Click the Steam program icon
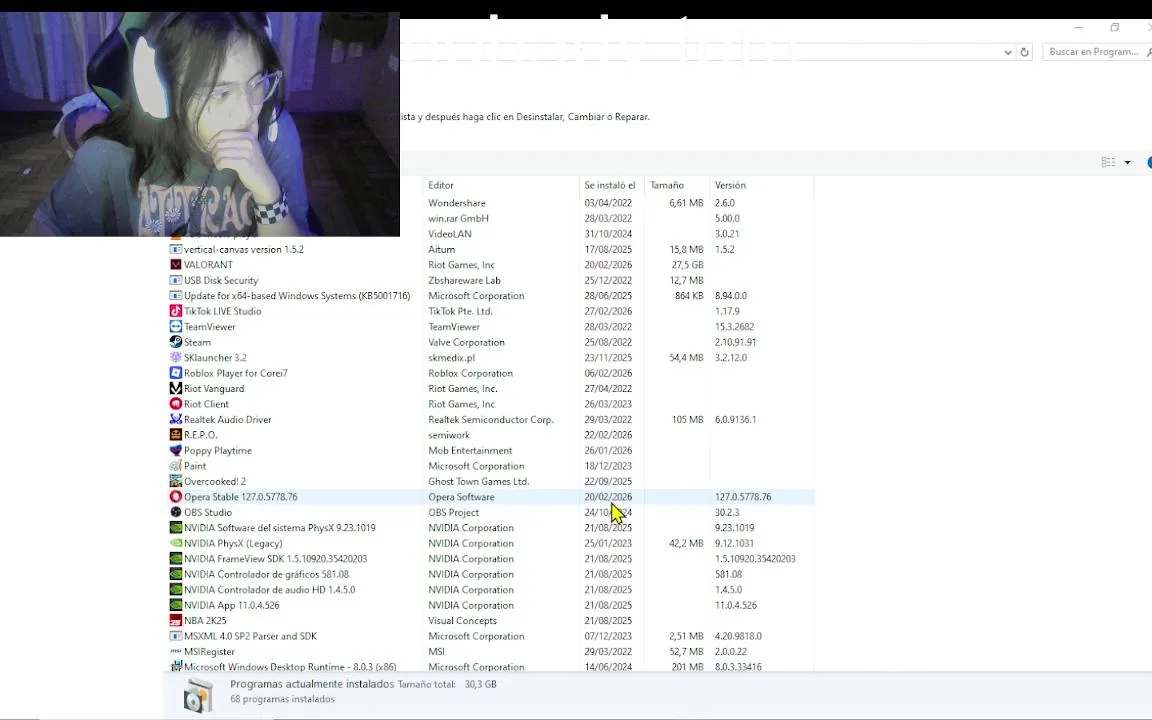This screenshot has width=1152, height=720. [176, 342]
